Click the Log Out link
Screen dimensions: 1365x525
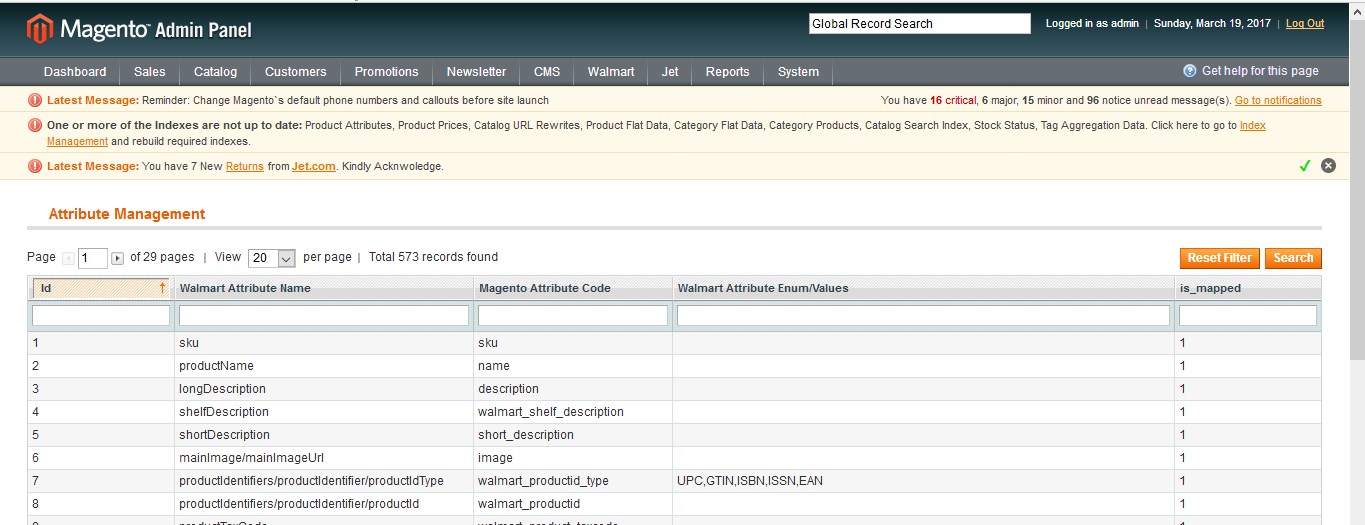(x=1305, y=23)
